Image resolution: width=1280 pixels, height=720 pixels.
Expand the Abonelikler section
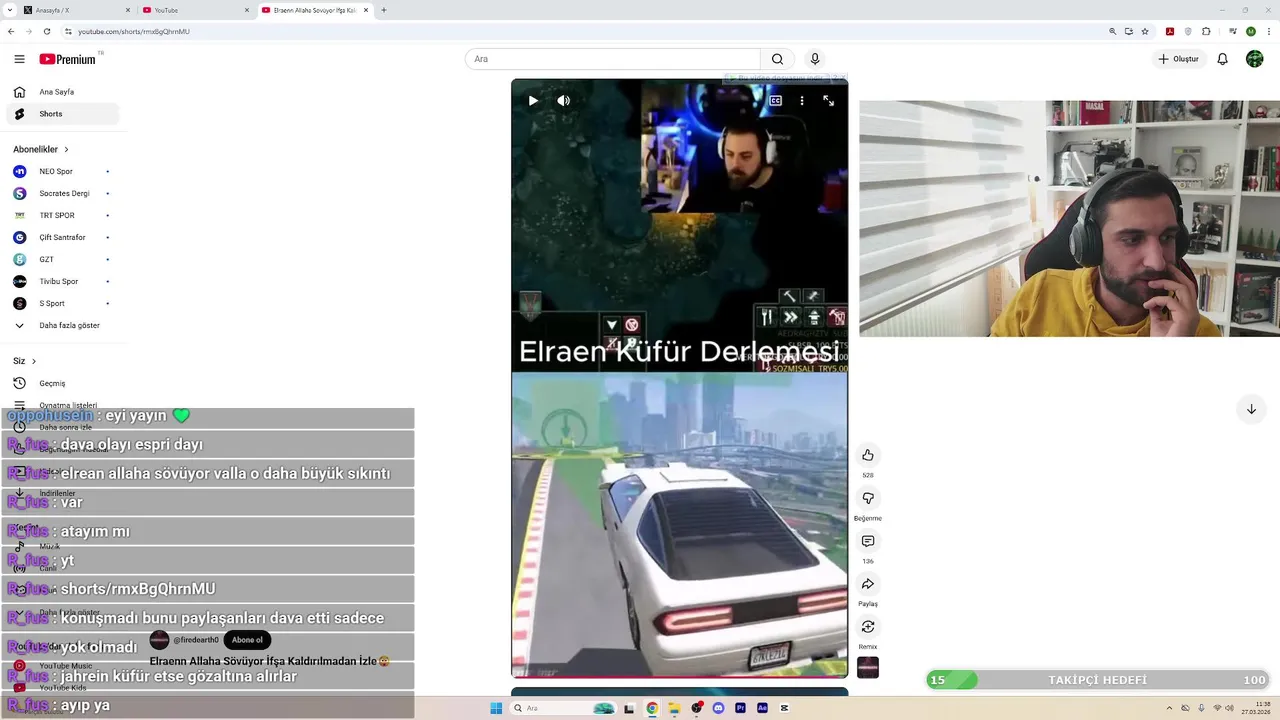click(41, 149)
